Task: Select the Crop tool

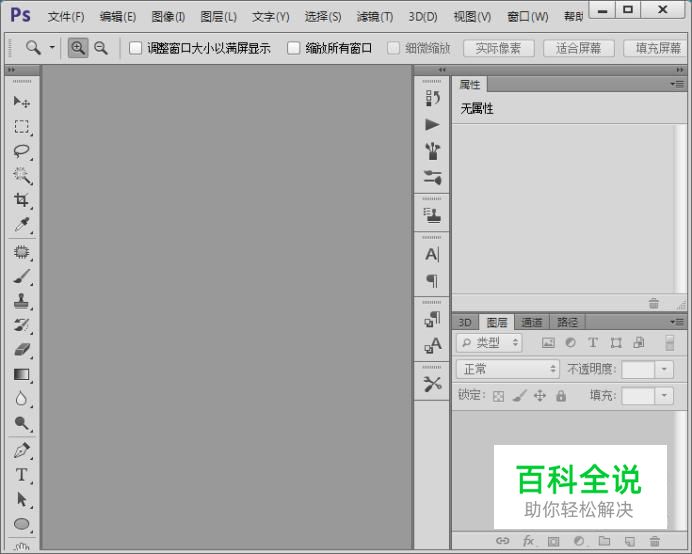Action: 22,200
